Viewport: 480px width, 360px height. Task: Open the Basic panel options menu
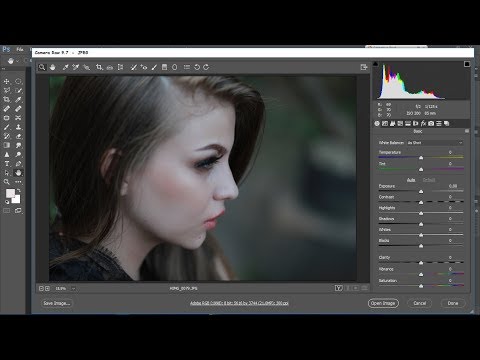[467, 131]
